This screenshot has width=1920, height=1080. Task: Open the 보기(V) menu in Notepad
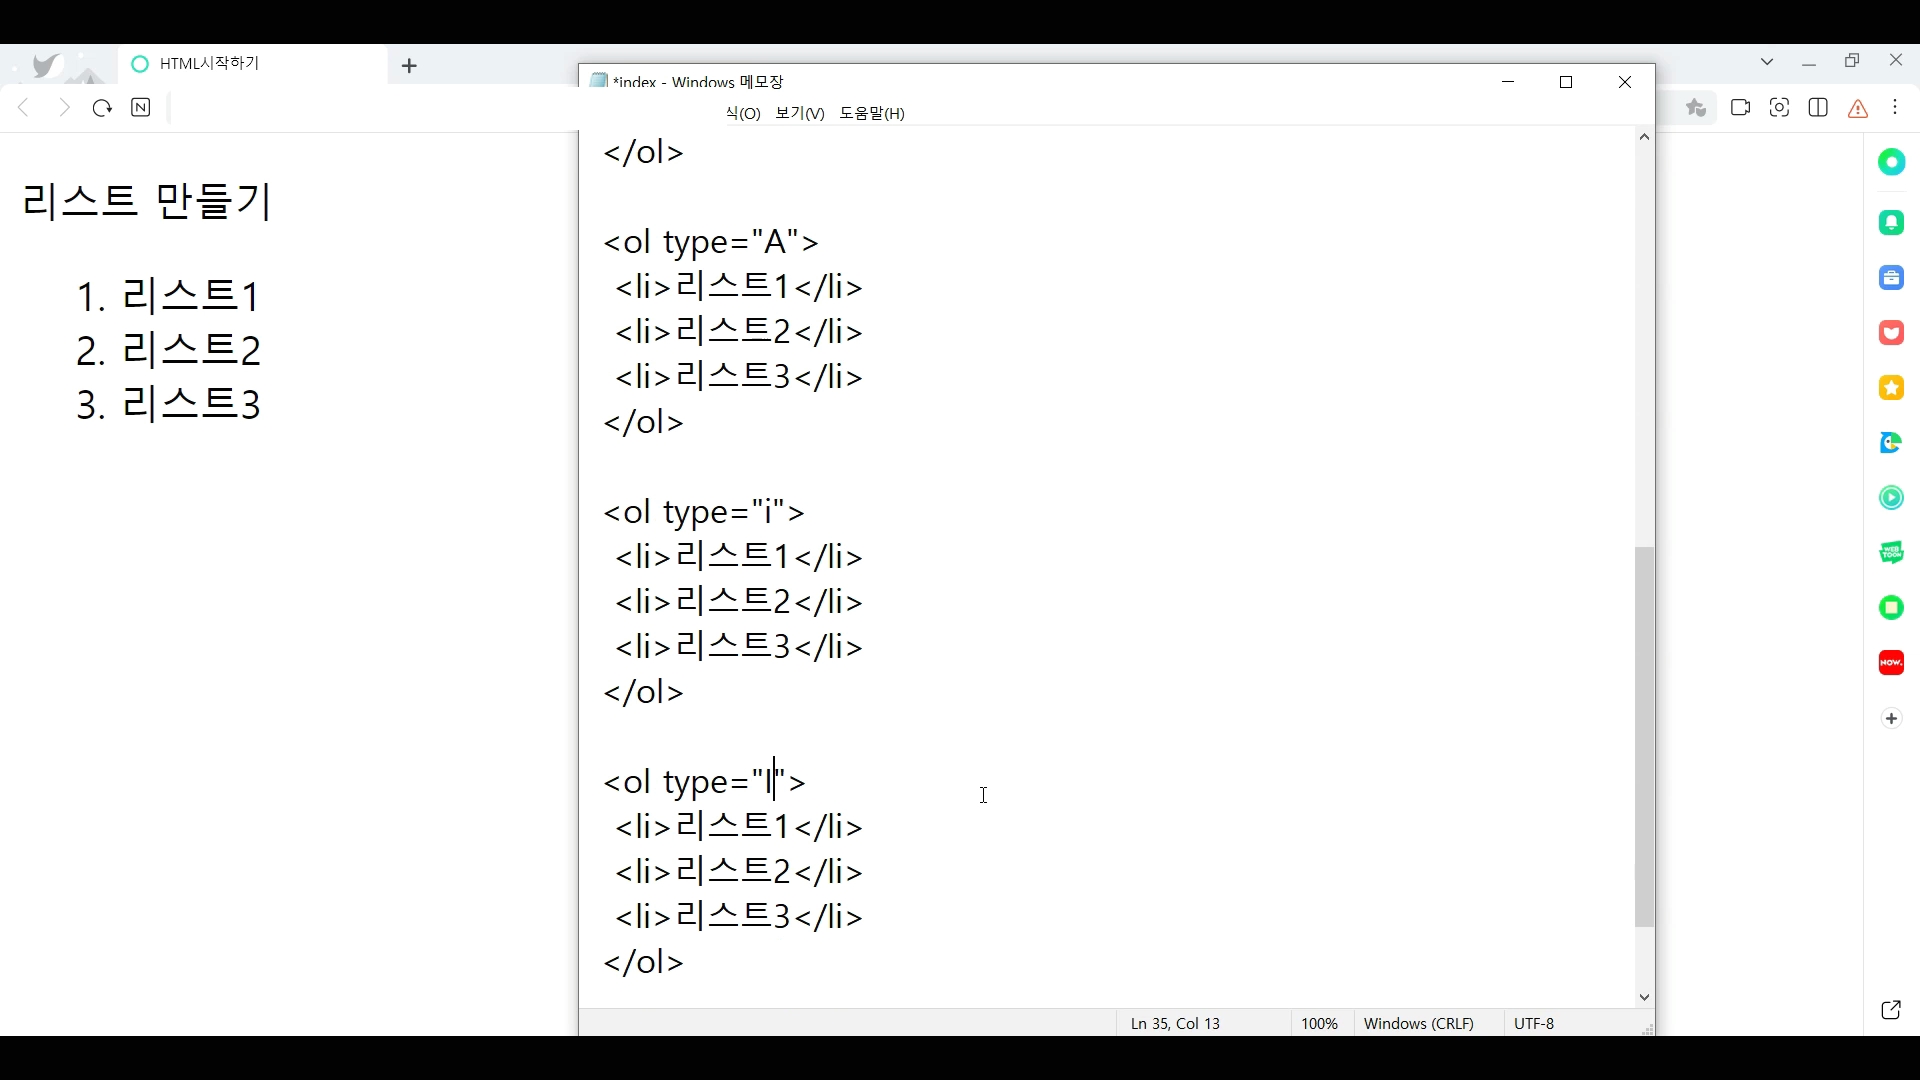(x=799, y=114)
